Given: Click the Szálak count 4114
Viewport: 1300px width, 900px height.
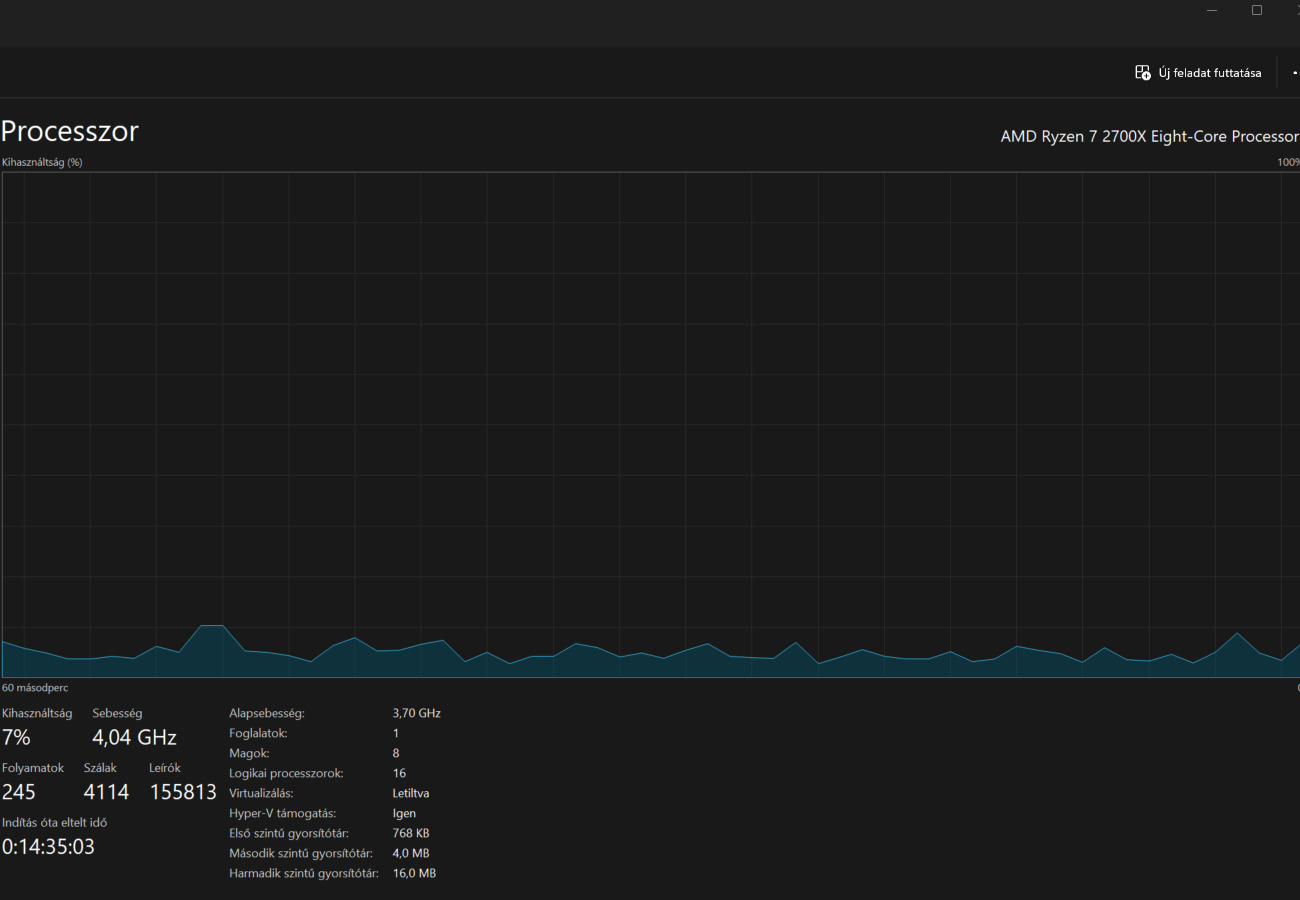Looking at the screenshot, I should click(106, 792).
